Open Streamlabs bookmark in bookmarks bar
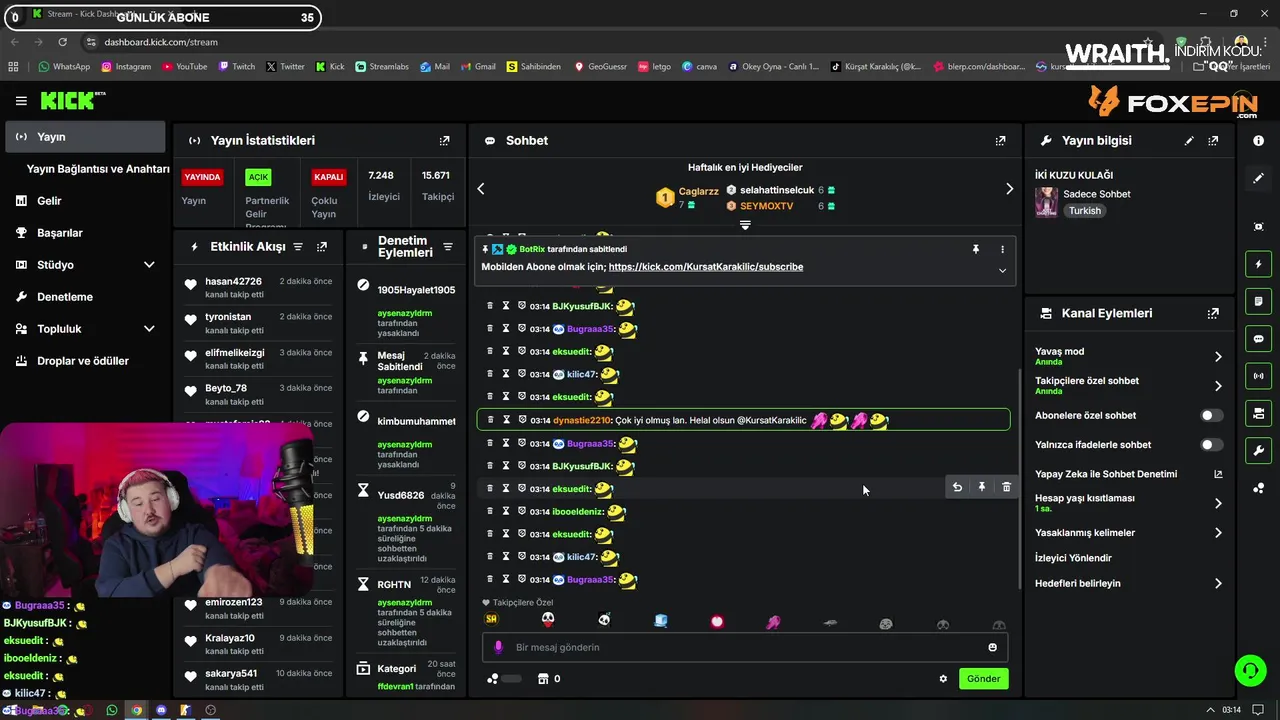Image resolution: width=1280 pixels, height=720 pixels. [x=380, y=67]
